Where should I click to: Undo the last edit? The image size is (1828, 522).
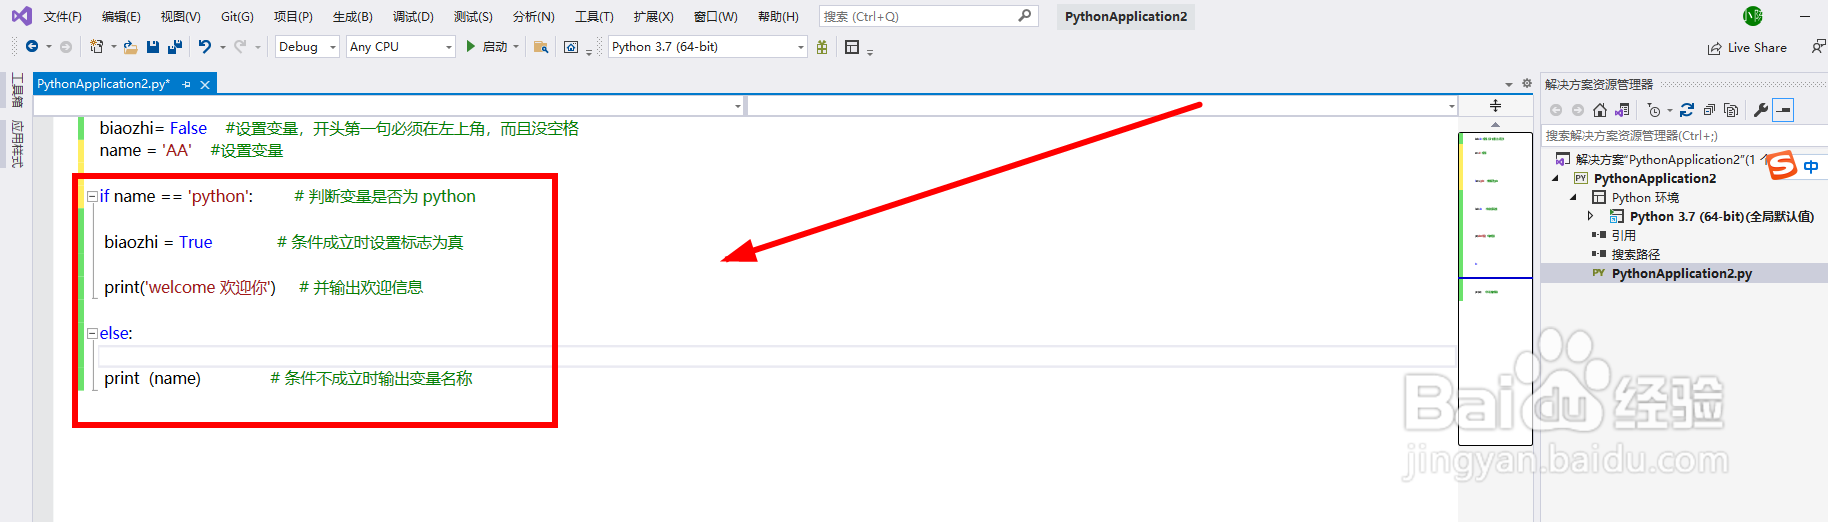pyautogui.click(x=205, y=47)
